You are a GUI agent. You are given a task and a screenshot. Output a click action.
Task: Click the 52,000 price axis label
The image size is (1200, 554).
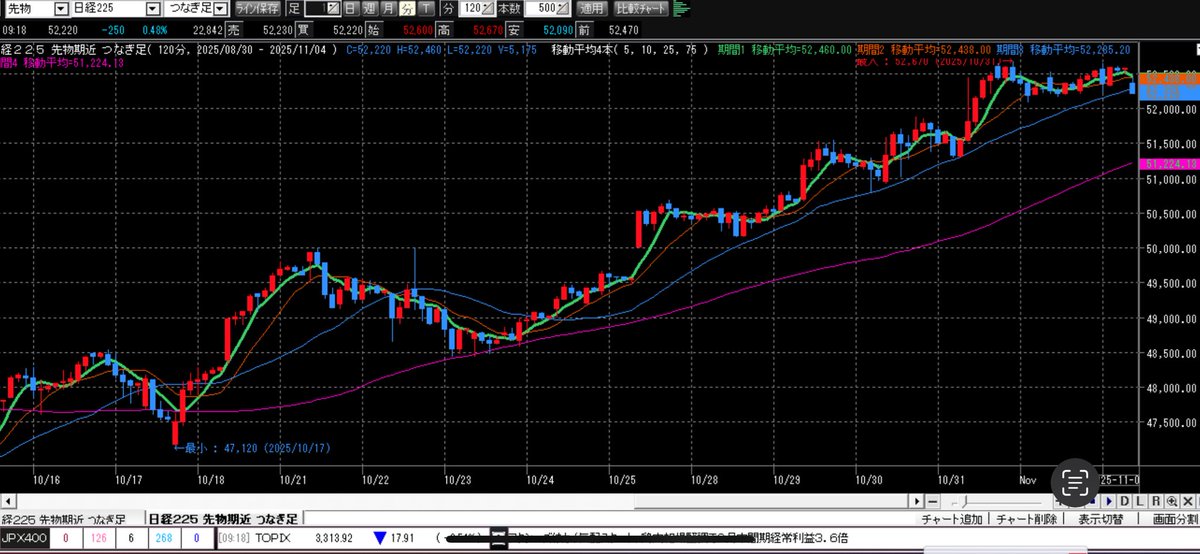click(x=1169, y=110)
